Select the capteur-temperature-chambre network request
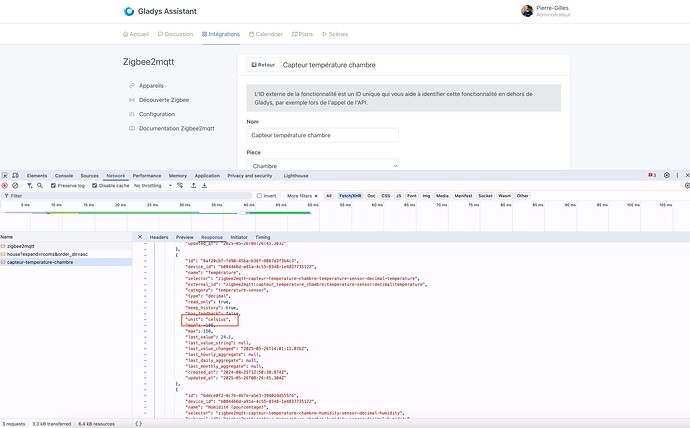The width and height of the screenshot is (690, 428). tap(40, 262)
